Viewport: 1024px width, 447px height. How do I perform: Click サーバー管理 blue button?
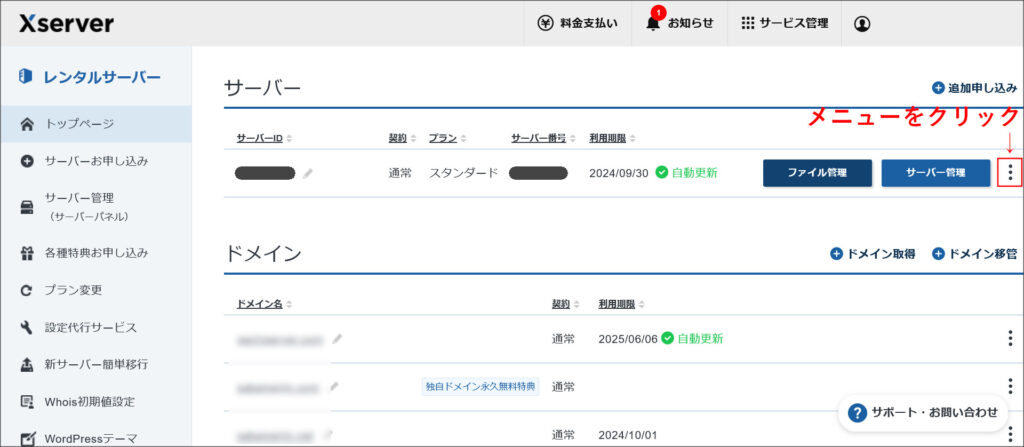coord(935,173)
